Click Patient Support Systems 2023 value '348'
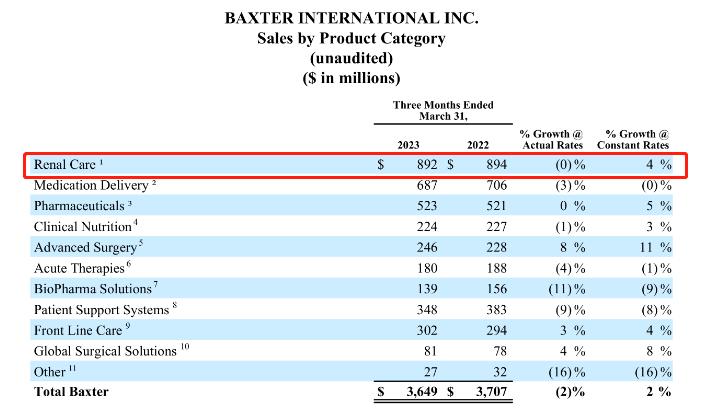This screenshot has width=716, height=416. point(427,310)
